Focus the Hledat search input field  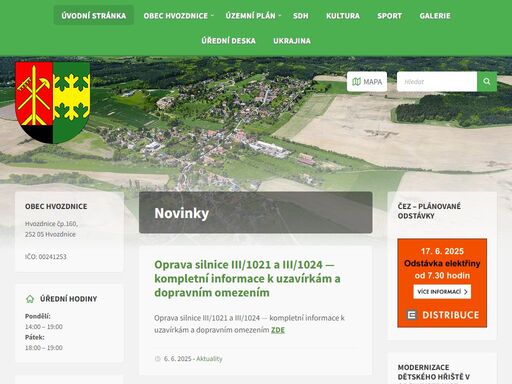(x=437, y=81)
